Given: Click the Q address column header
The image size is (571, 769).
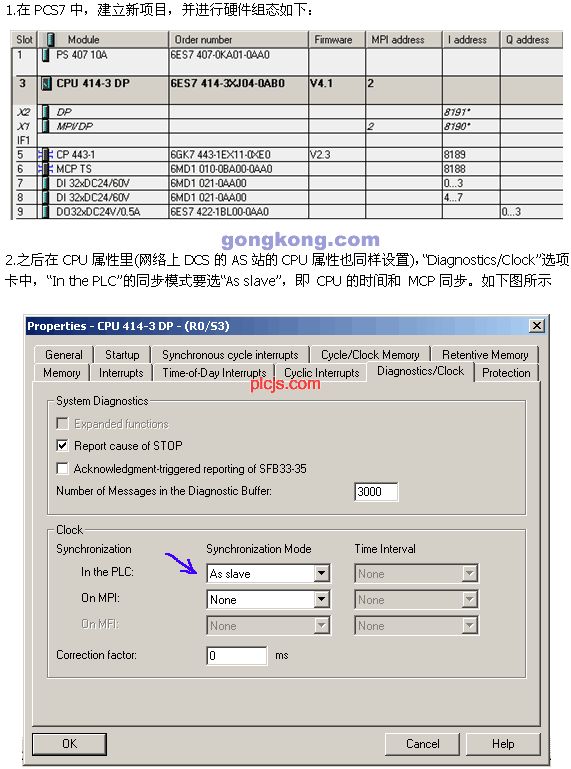Looking at the screenshot, I should click(x=532, y=40).
